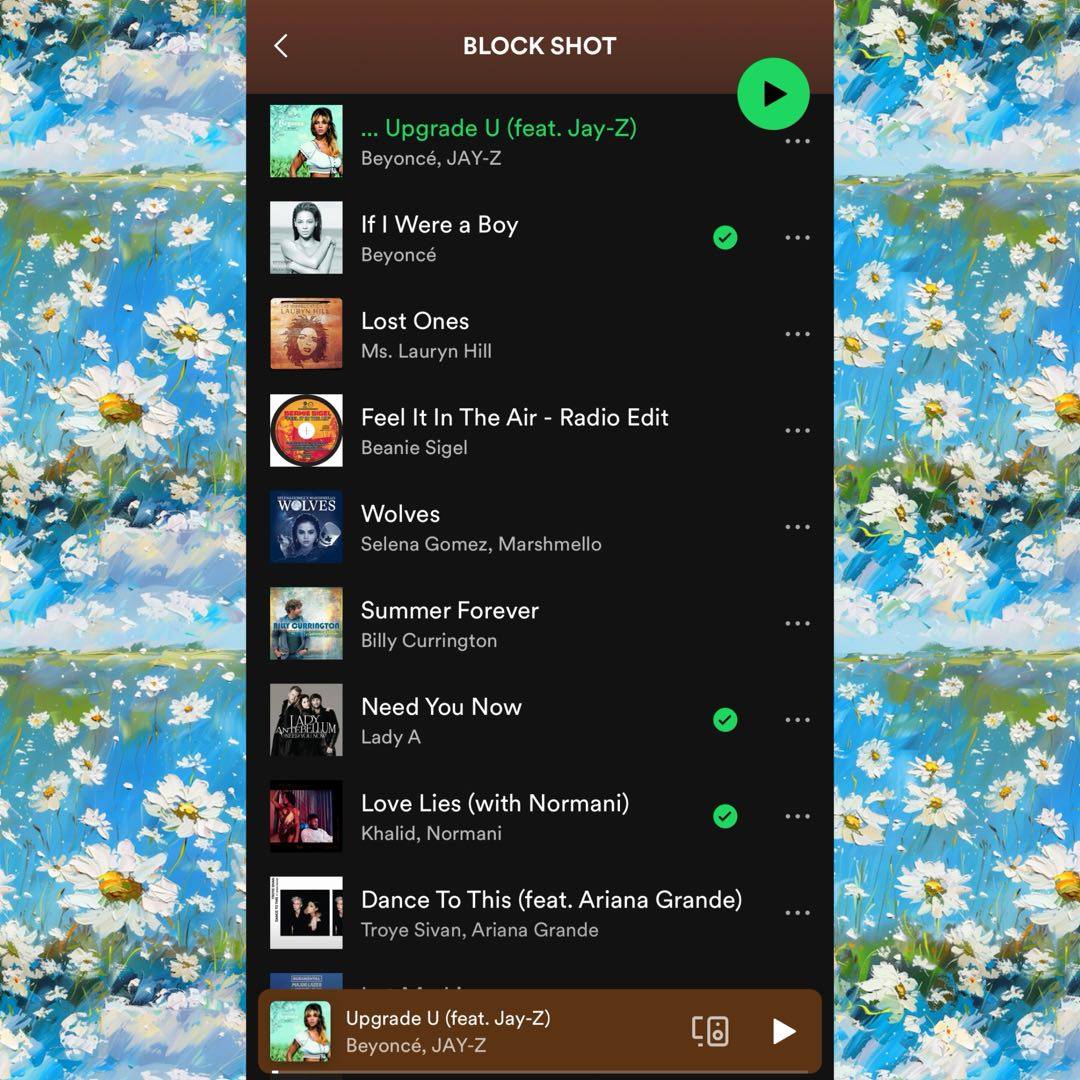Select "Beyoncé, JAY-Z" in the mini player

(416, 1046)
